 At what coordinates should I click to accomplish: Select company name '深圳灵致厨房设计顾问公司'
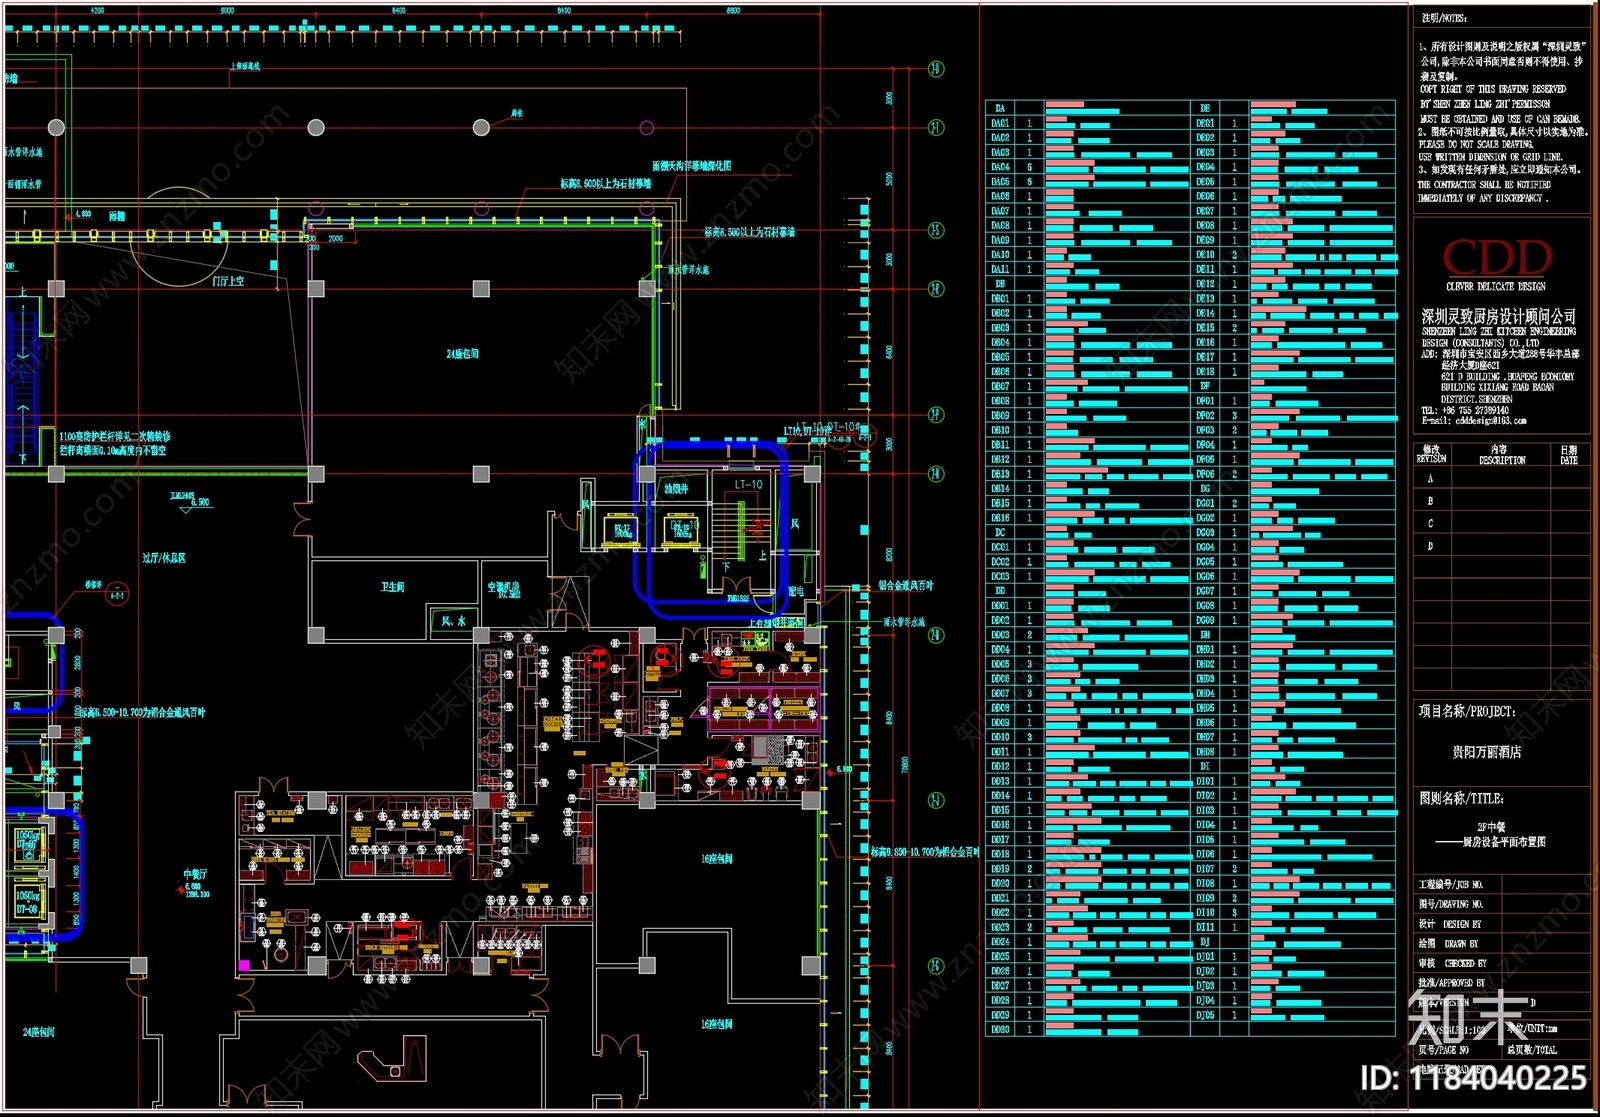click(1498, 316)
